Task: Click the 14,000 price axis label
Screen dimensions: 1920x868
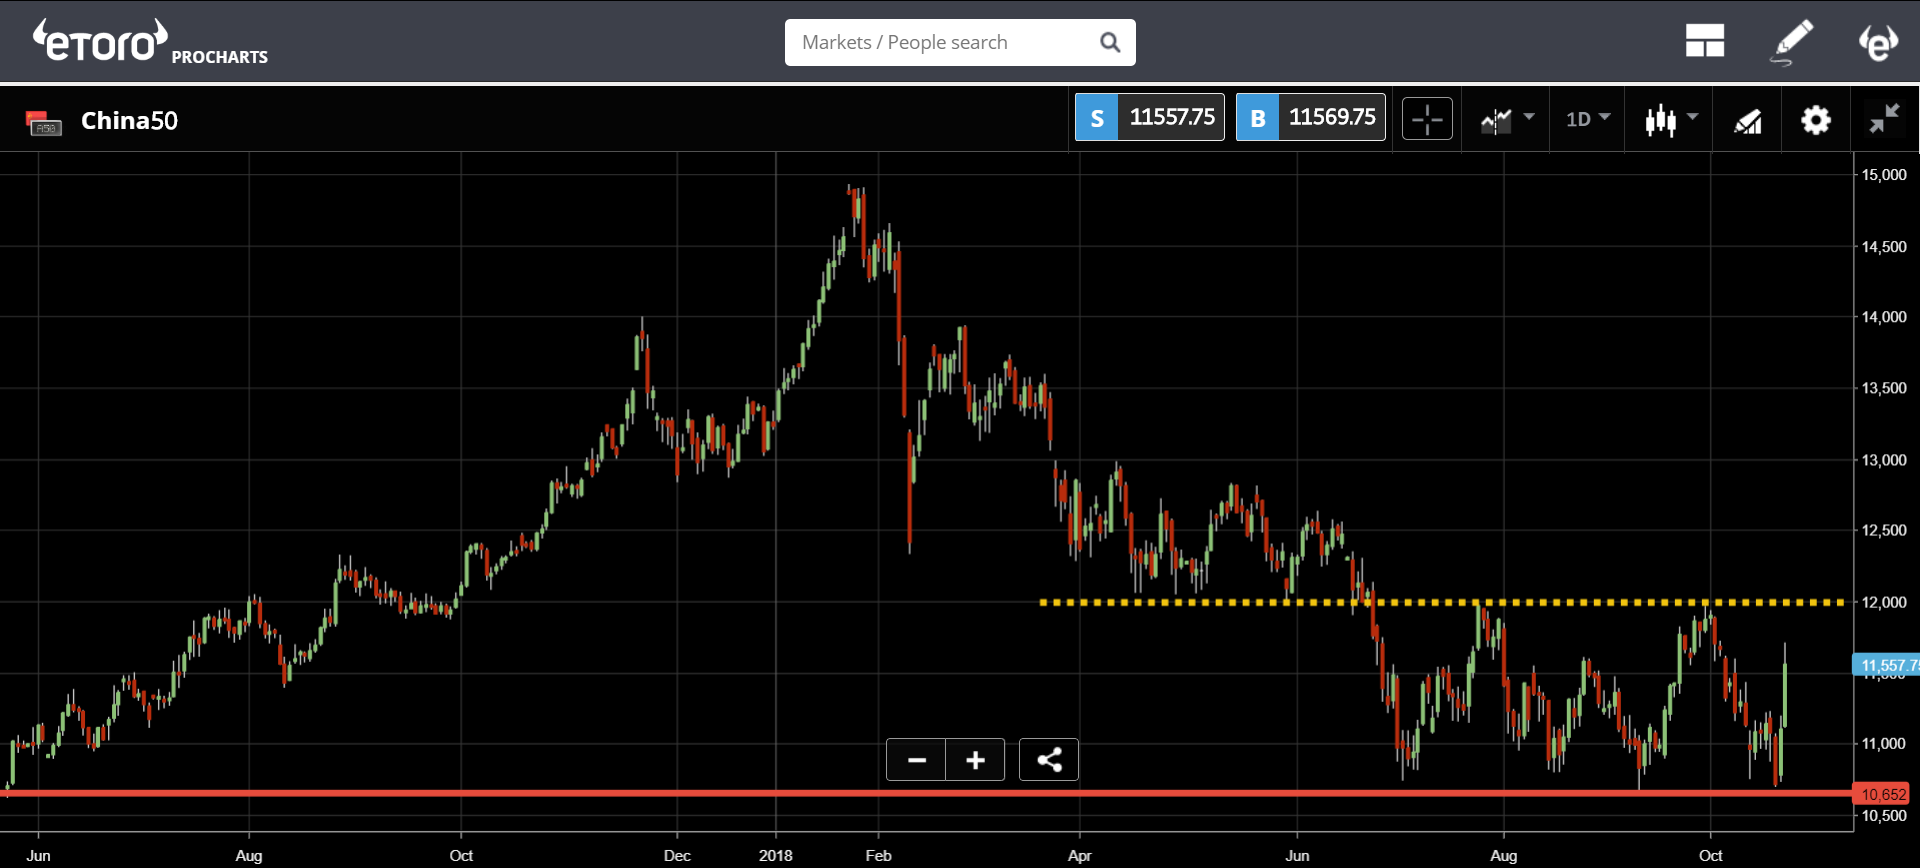Action: pyautogui.click(x=1884, y=317)
